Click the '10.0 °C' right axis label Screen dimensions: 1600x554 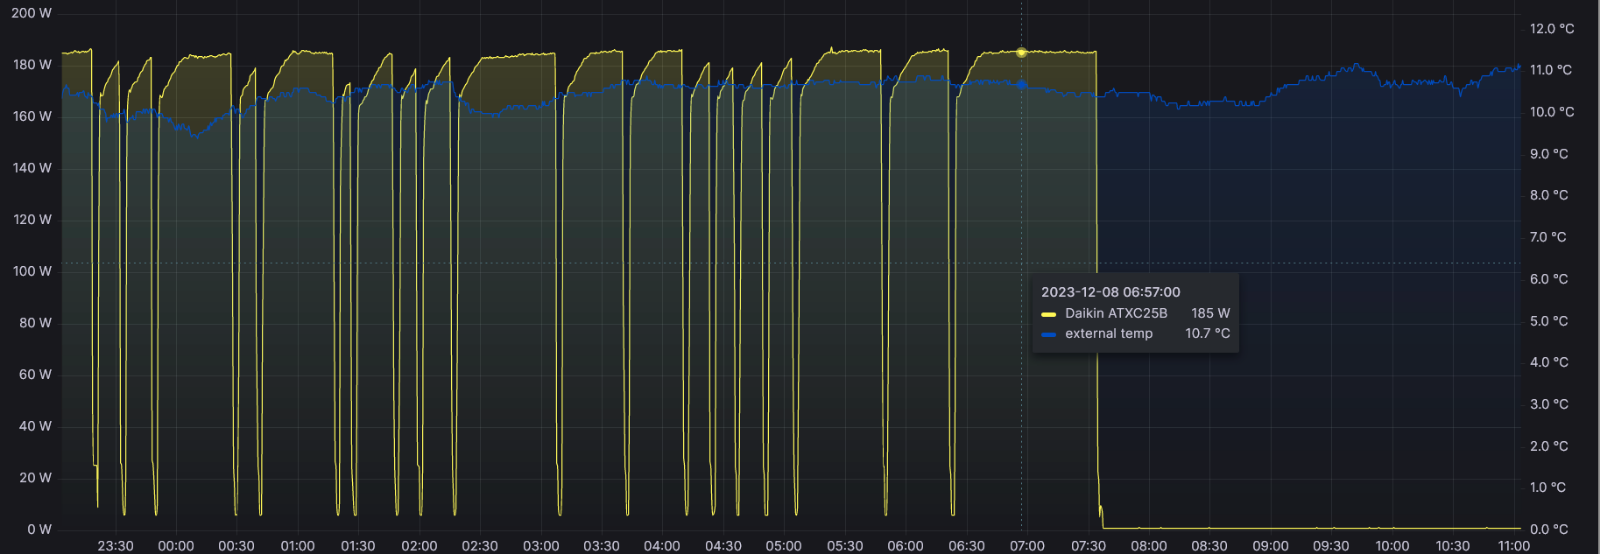(1552, 112)
